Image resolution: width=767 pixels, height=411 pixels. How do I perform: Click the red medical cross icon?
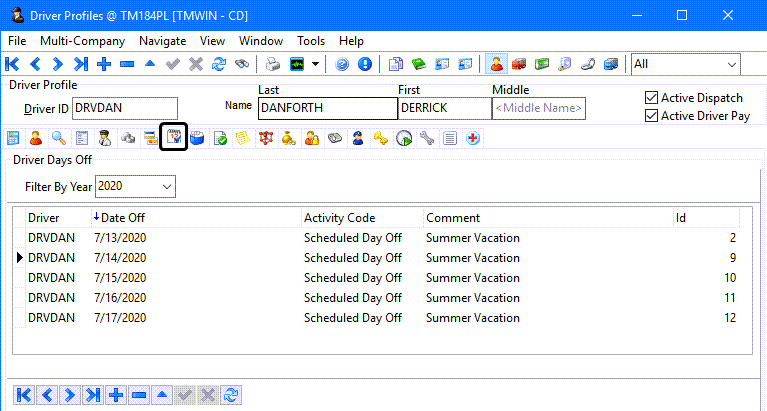point(471,138)
